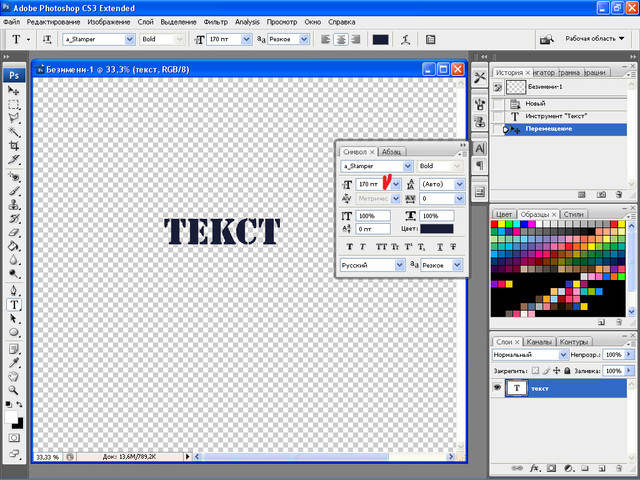
Task: Select the Ellipse shape tool
Action: [x=13, y=332]
